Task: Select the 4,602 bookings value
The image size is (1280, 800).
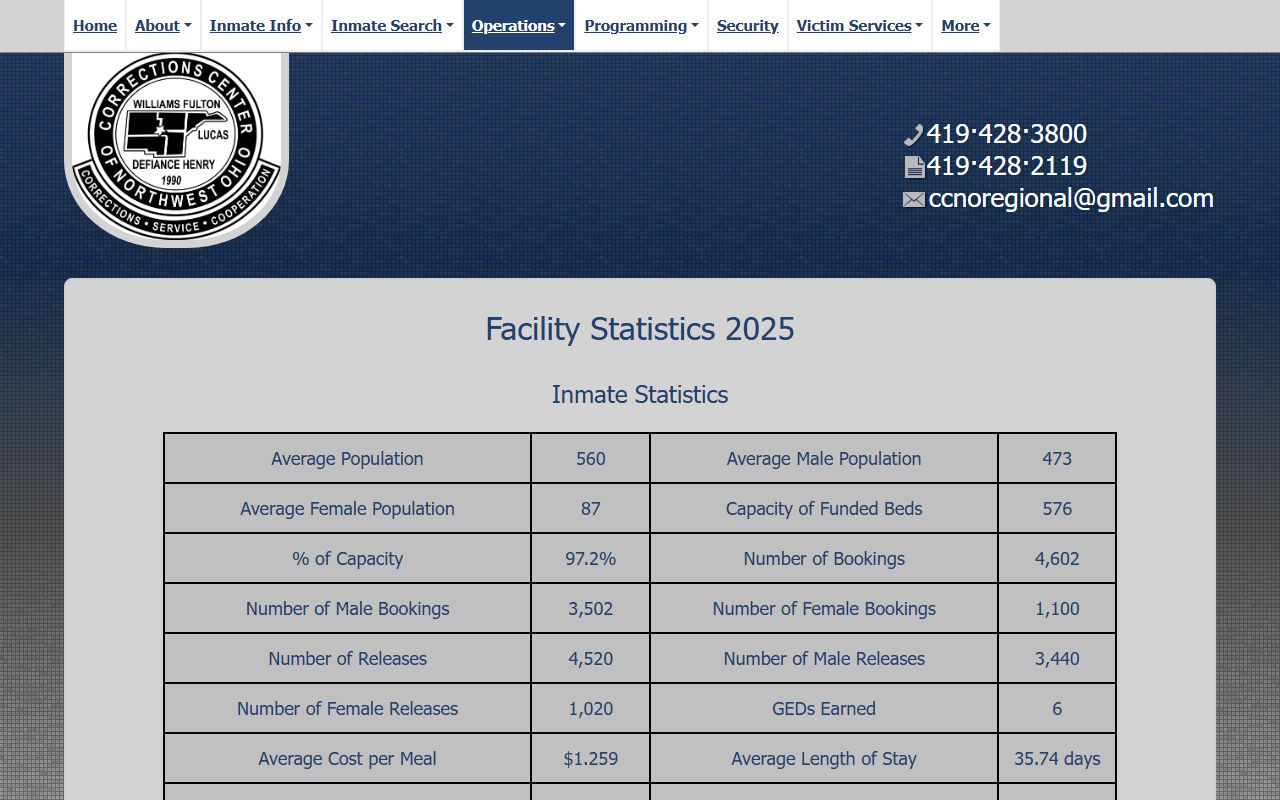Action: tap(1057, 559)
